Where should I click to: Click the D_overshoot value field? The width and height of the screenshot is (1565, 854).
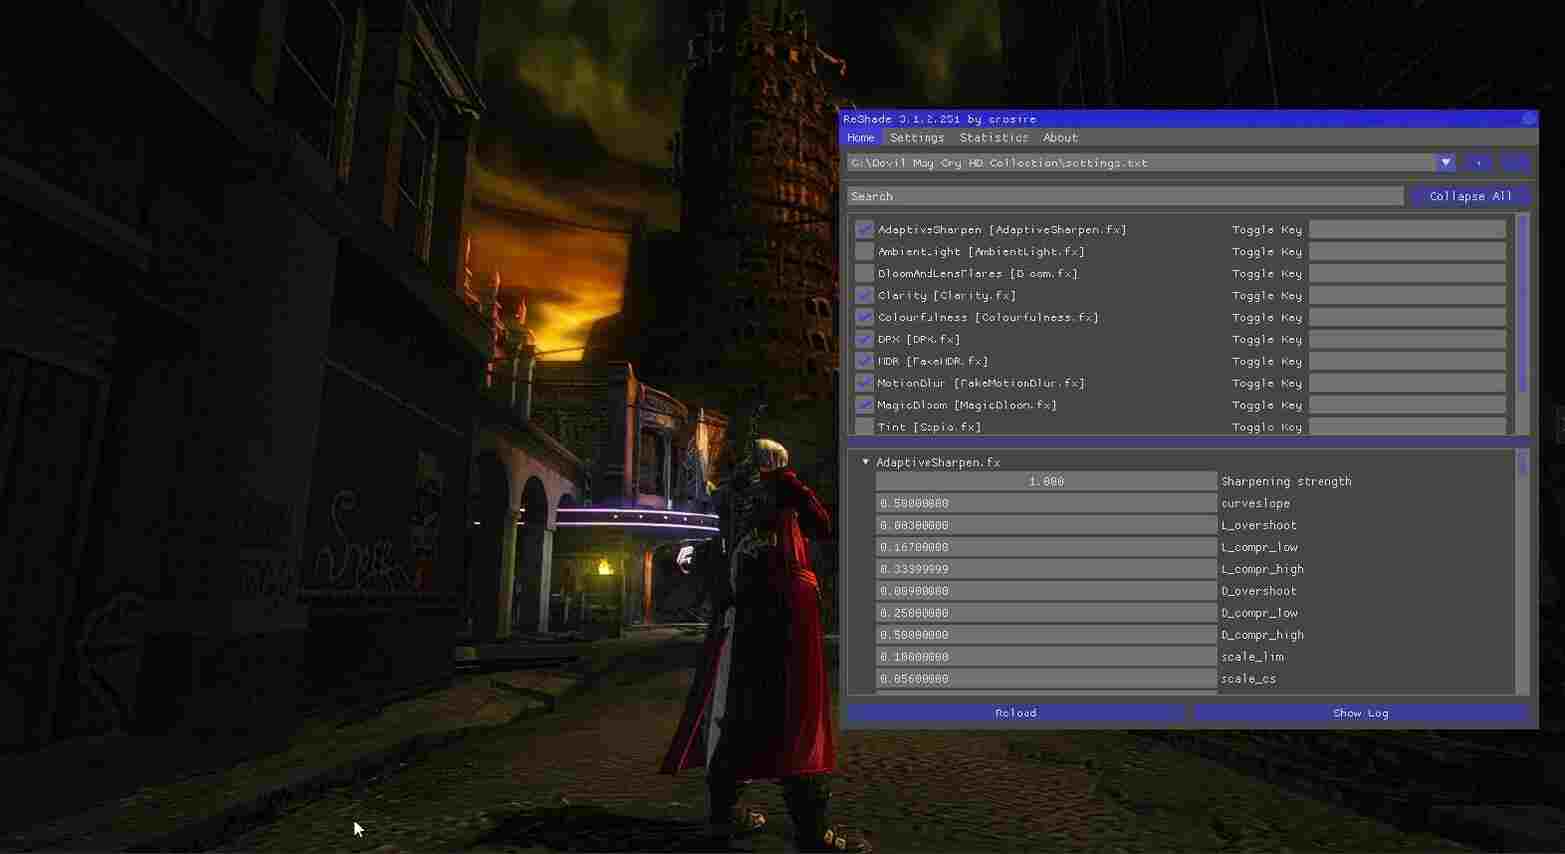1046,591
